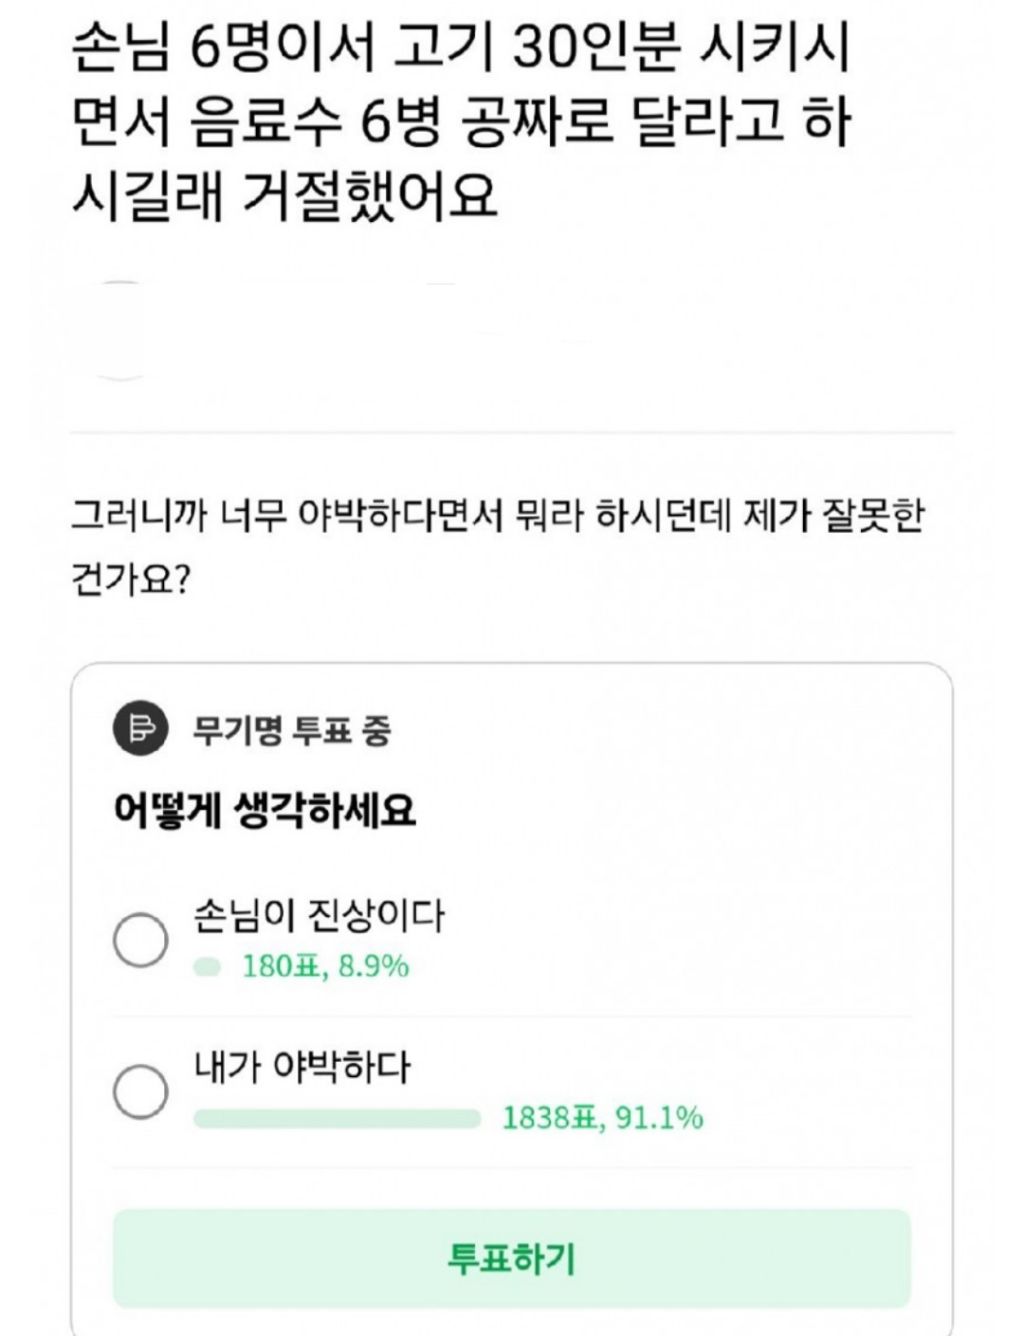Screen dimensions: 1024x1336
Task: Click the '음료수 6병 공짜로' title line
Action: tap(460, 123)
